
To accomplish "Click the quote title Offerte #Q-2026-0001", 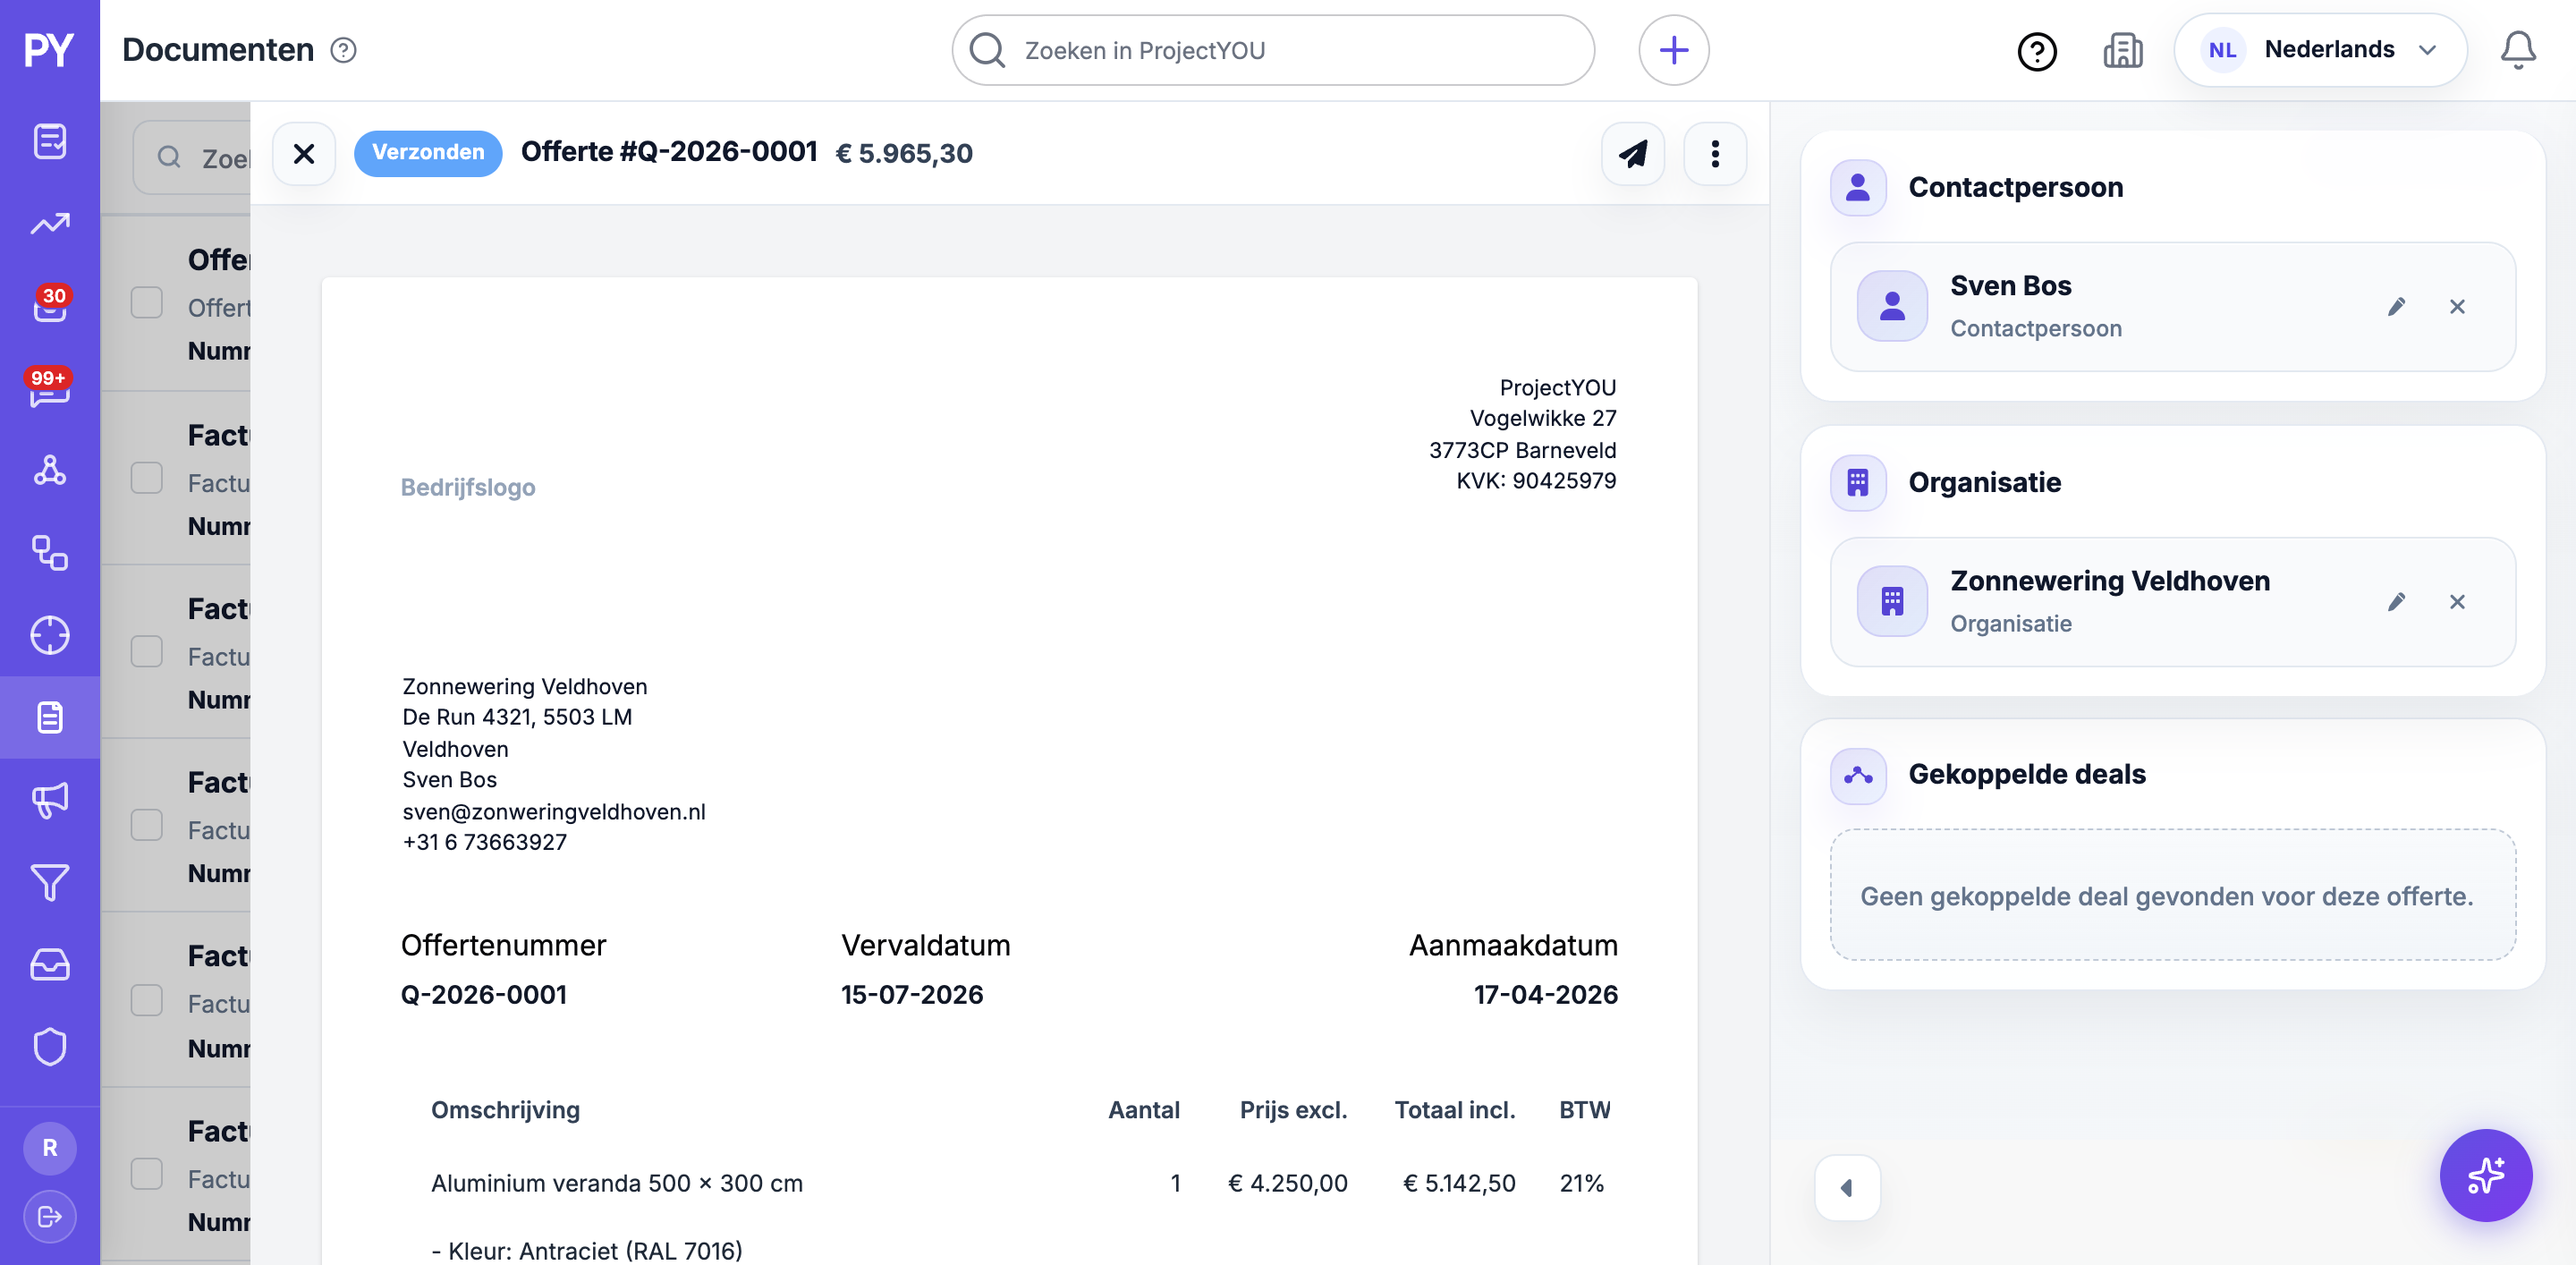I will [x=669, y=152].
